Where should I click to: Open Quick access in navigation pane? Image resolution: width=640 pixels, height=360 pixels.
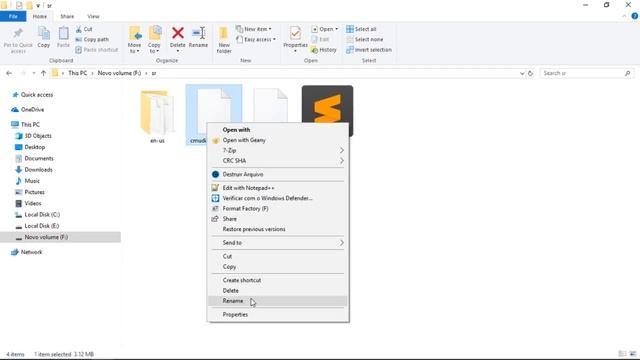coord(37,95)
